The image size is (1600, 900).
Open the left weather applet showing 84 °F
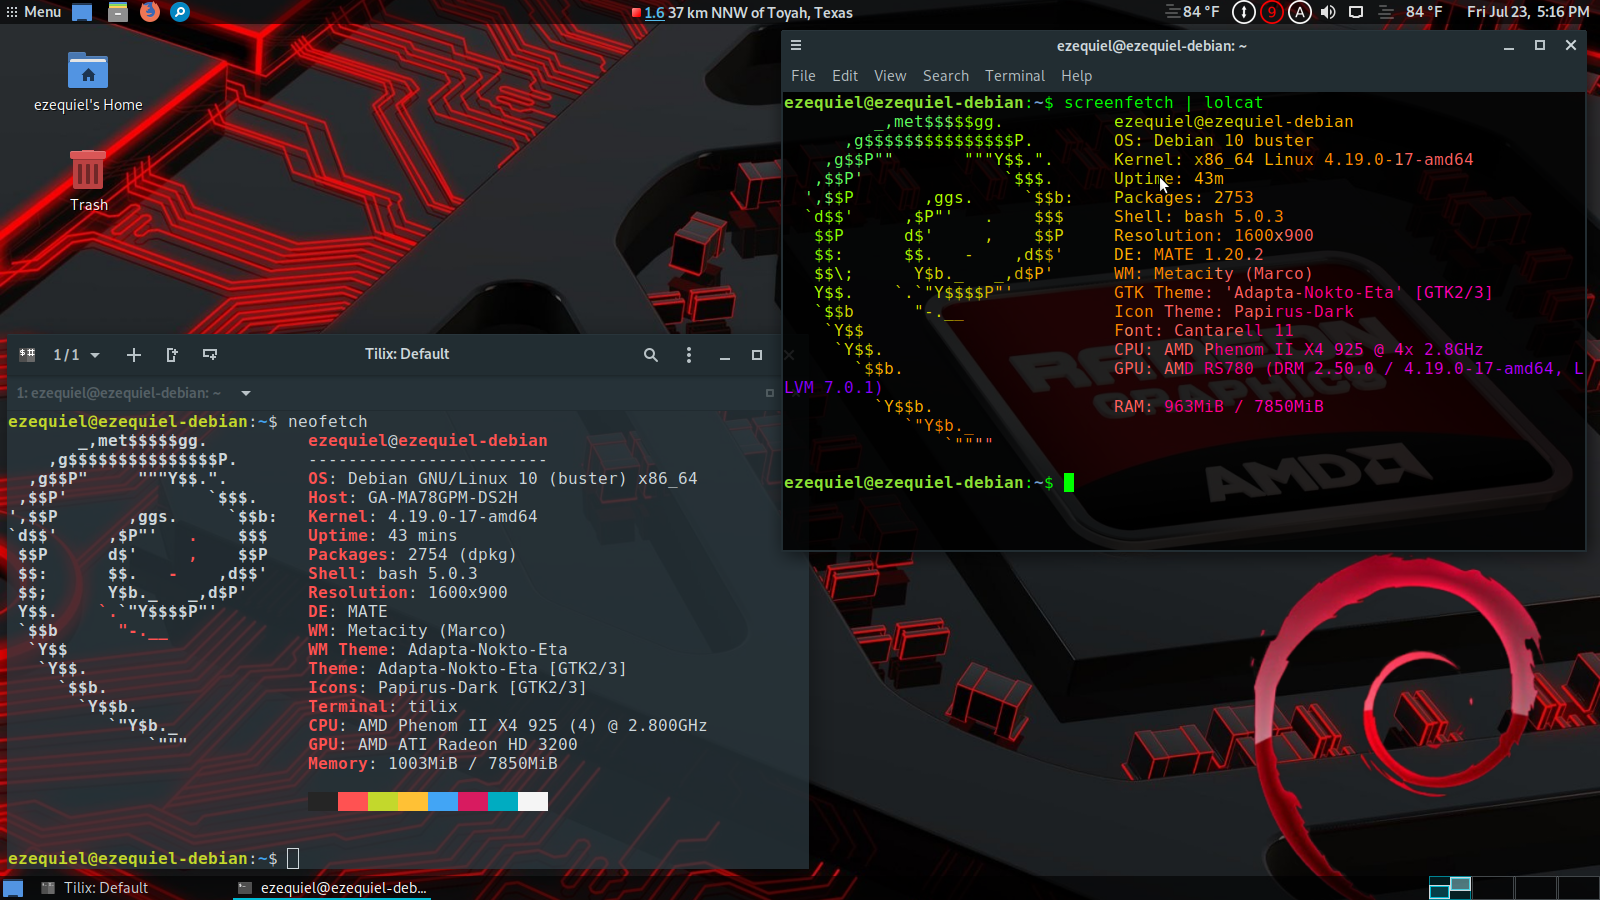point(1192,12)
